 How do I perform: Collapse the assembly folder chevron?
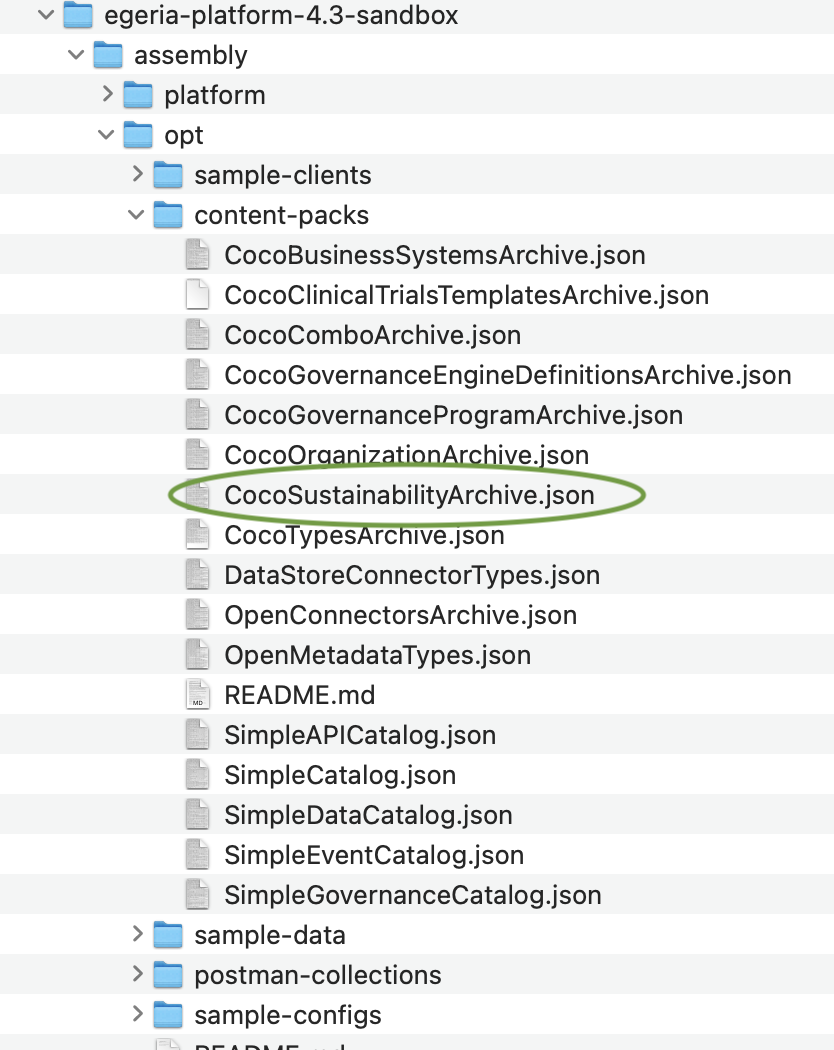(x=76, y=56)
